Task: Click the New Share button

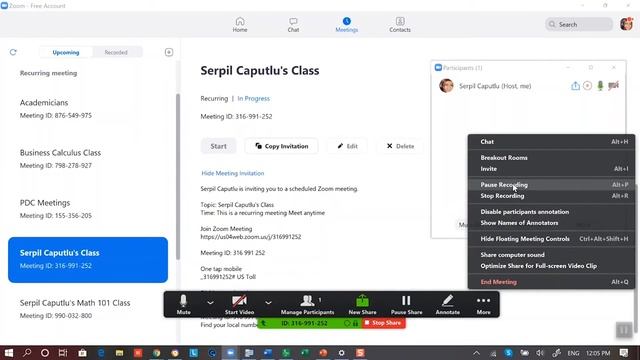Action: (x=362, y=304)
